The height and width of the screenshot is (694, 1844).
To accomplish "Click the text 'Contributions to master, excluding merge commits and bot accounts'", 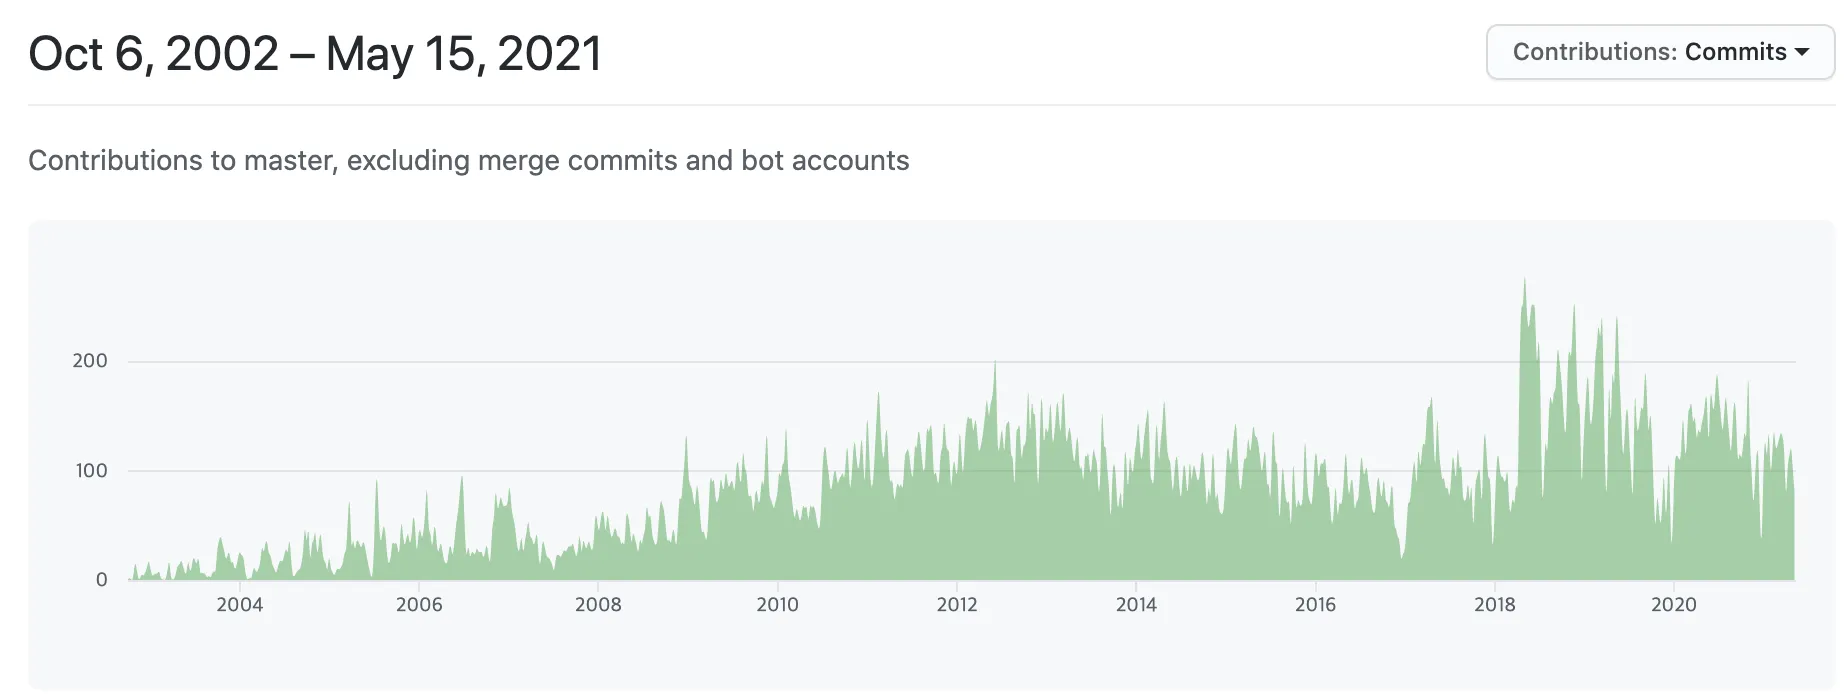I will click(469, 161).
